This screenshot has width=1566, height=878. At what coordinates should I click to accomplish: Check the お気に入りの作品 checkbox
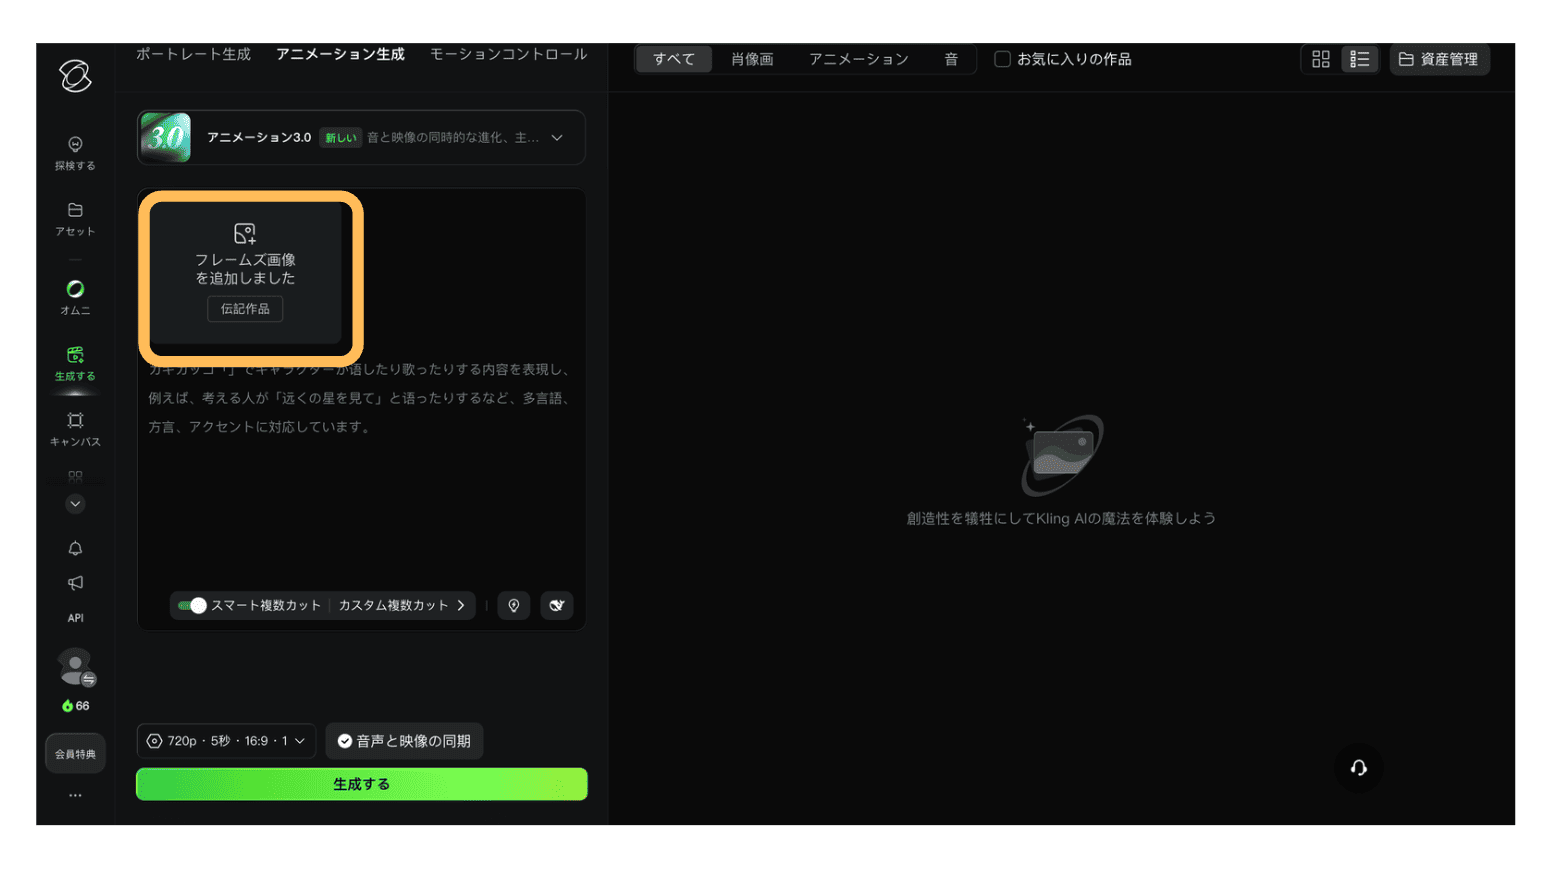(1002, 60)
